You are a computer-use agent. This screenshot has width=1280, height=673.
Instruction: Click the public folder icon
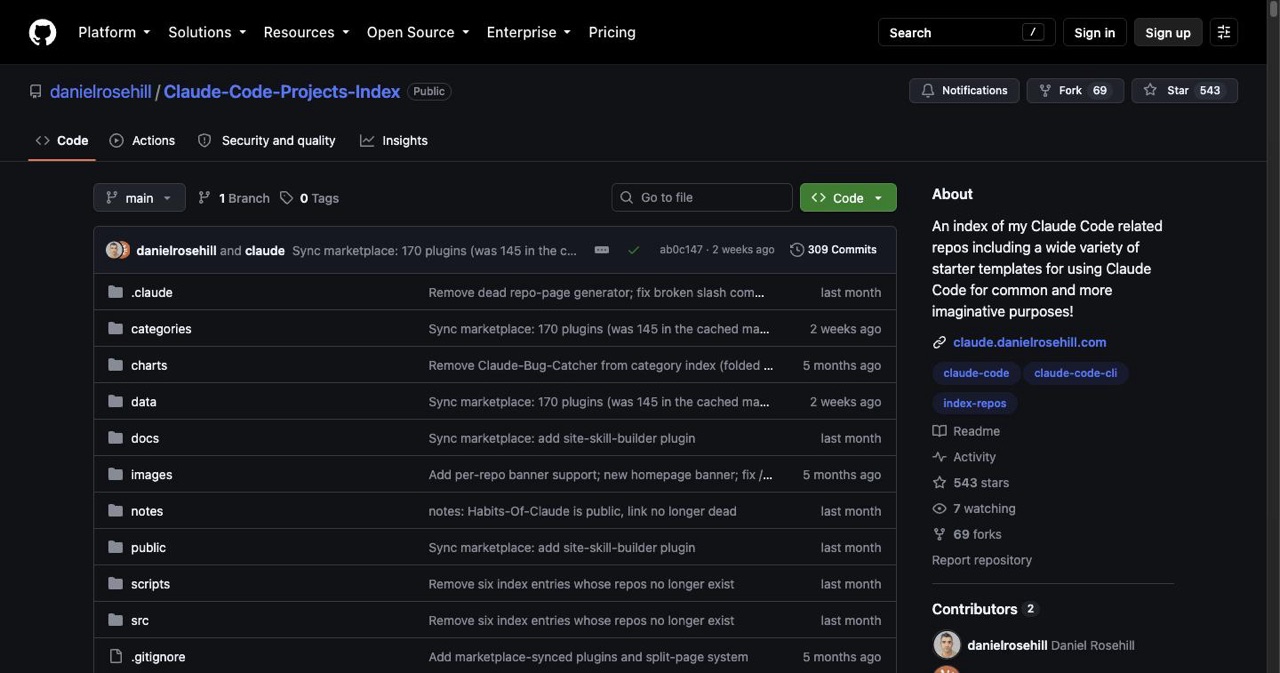115,547
